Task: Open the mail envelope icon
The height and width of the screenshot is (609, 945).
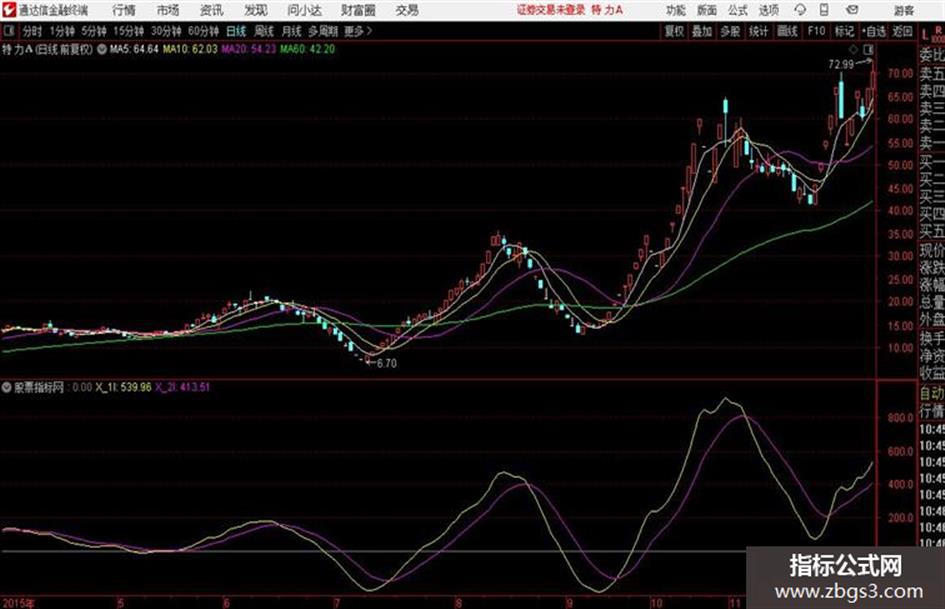Action: tap(852, 10)
